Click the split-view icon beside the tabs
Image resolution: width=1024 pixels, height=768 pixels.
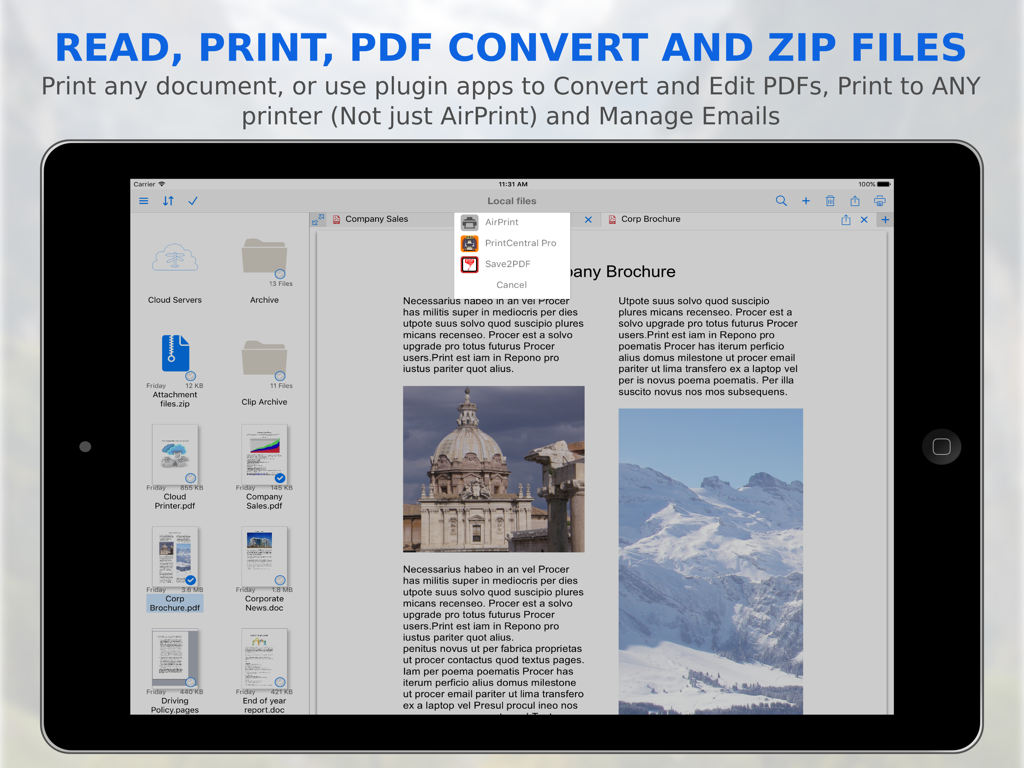(x=319, y=219)
